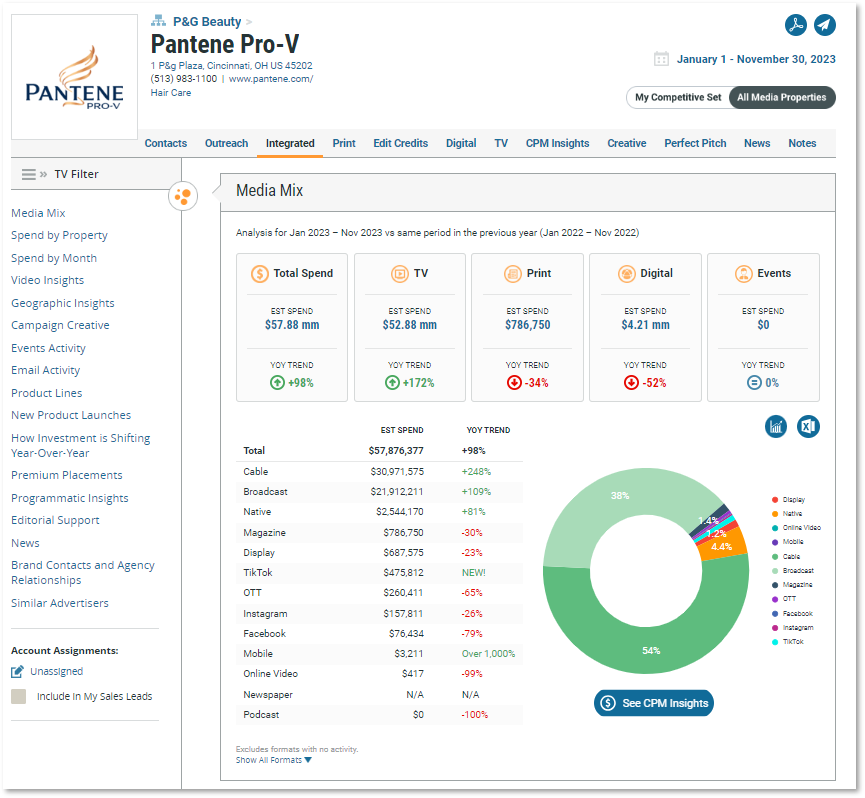This screenshot has height=798, width=865.
Task: Click the P&G Beauty hierarchy icon
Action: (x=158, y=21)
